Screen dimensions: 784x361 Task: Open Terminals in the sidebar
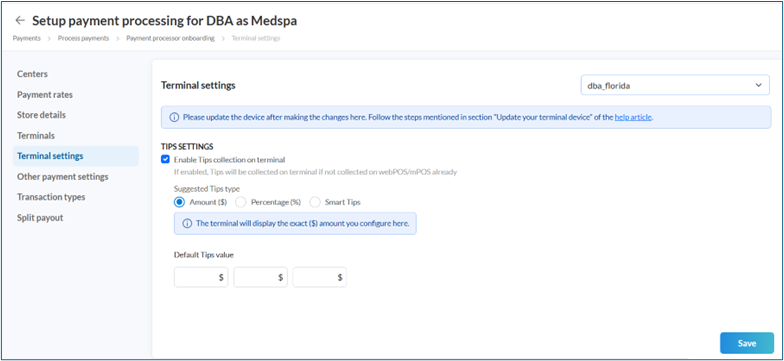point(36,136)
